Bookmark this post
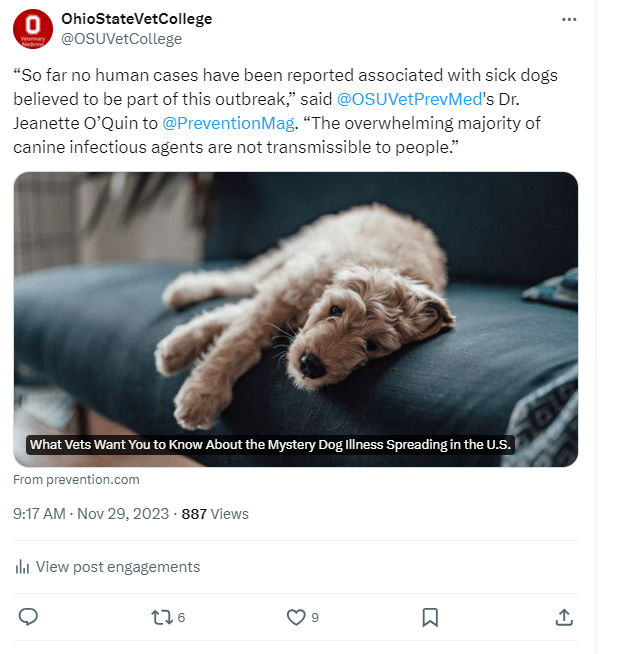Image resolution: width=617 pixels, height=654 pixels. [x=430, y=617]
